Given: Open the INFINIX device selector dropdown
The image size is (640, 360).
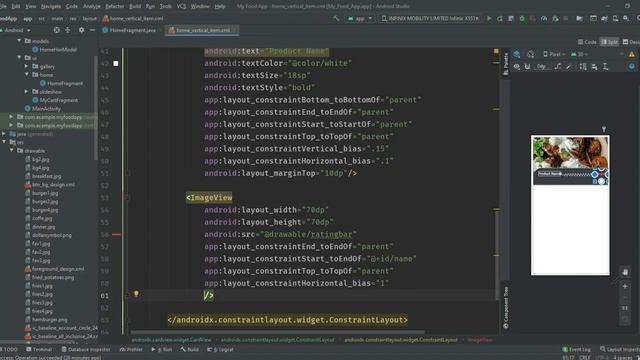Looking at the screenshot, I should pyautogui.click(x=430, y=18).
